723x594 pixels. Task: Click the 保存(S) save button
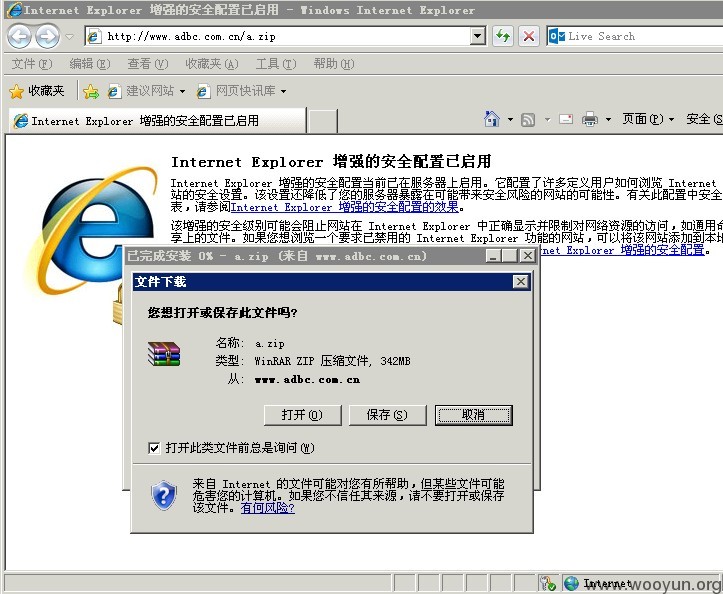click(387, 415)
